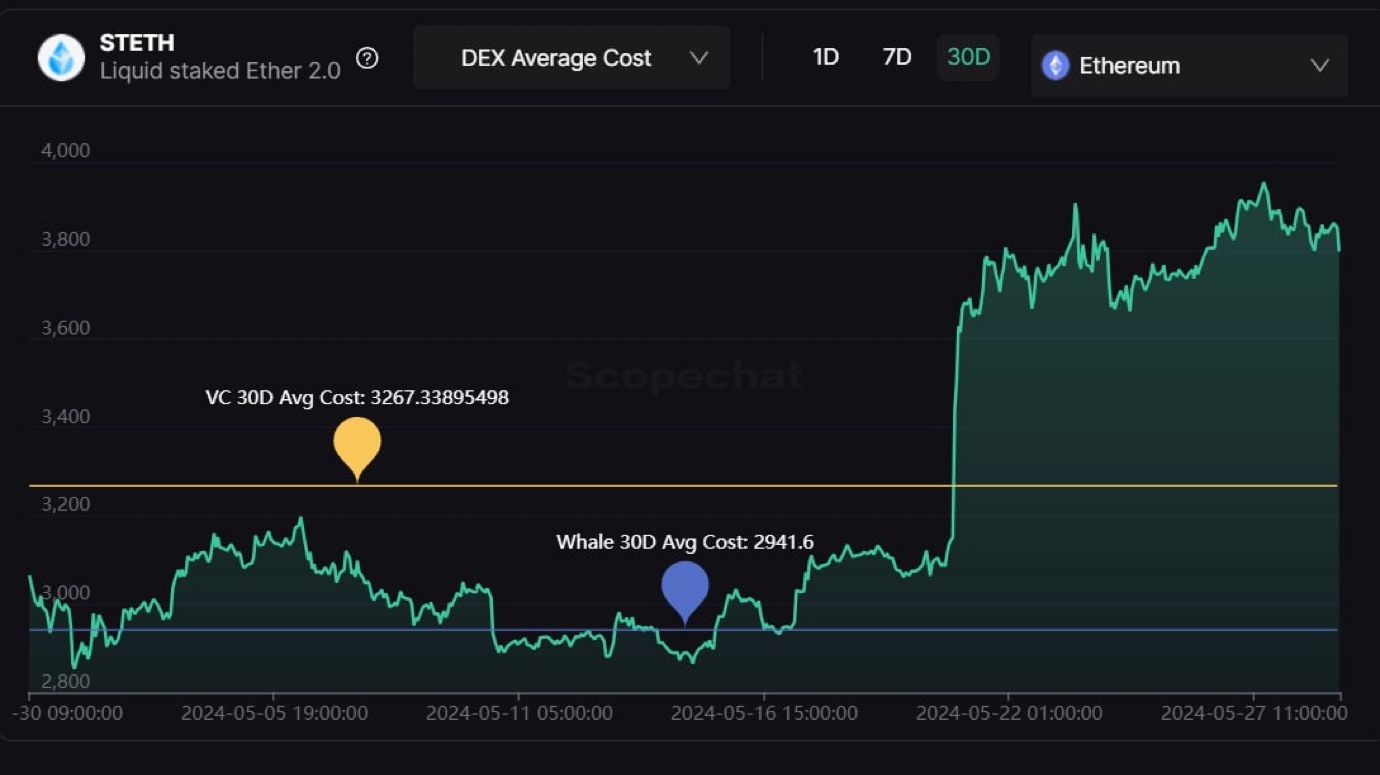Image resolution: width=1380 pixels, height=775 pixels.
Task: Click the yellow VC average cost pin
Action: [357, 444]
